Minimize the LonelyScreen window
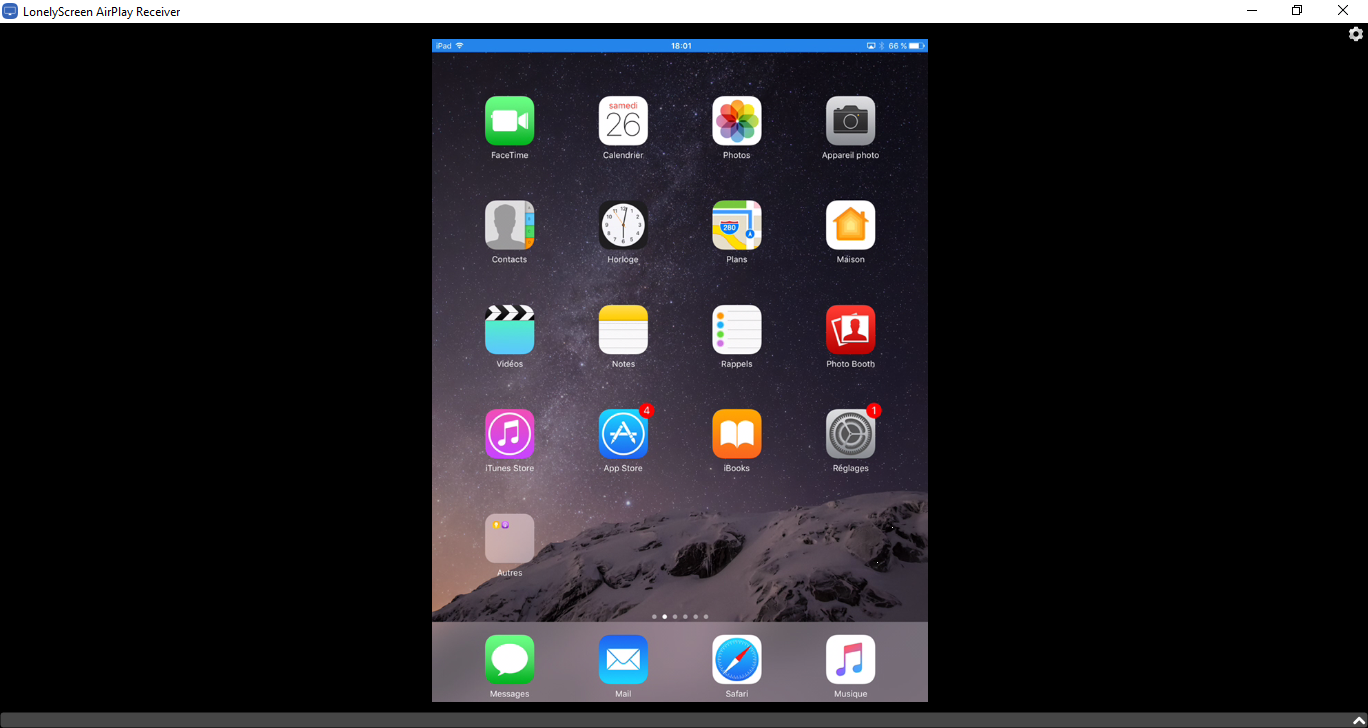The image size is (1368, 728). pos(1252,11)
